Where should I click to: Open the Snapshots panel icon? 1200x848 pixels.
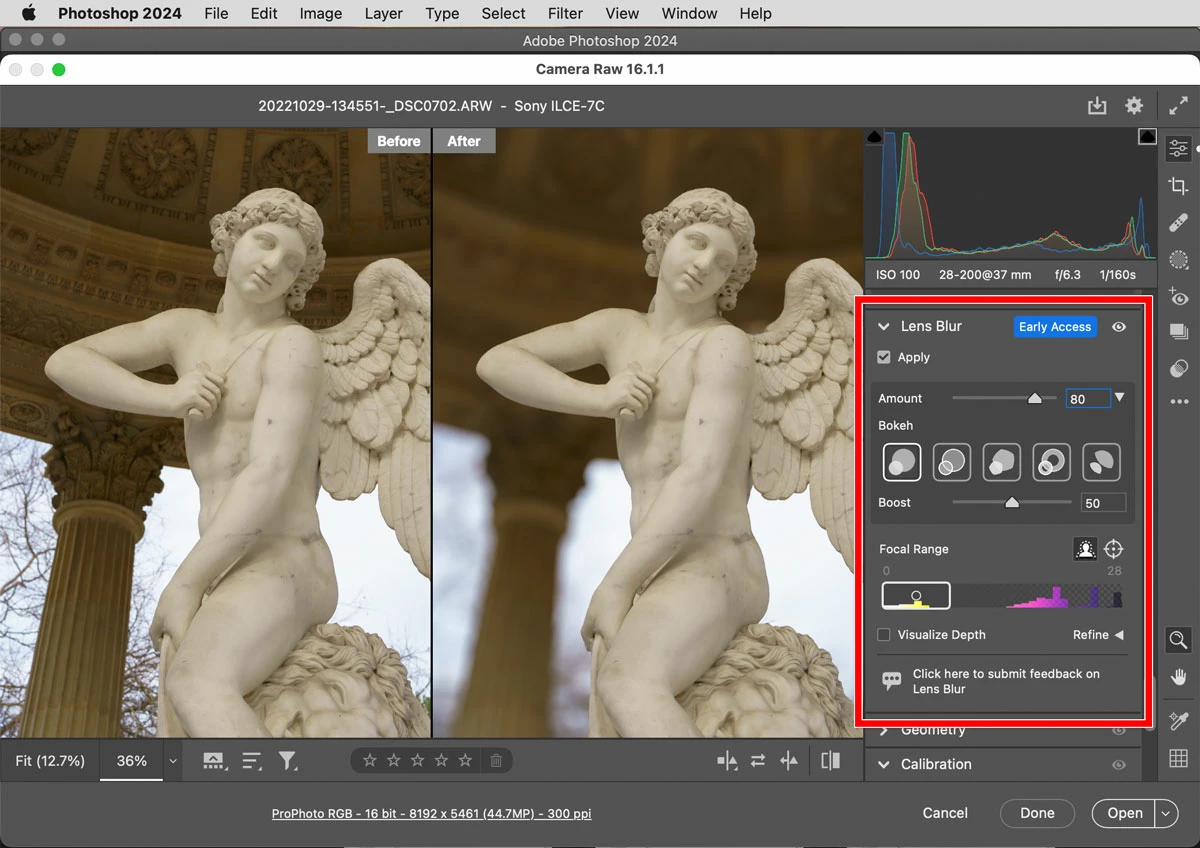coord(1178,332)
